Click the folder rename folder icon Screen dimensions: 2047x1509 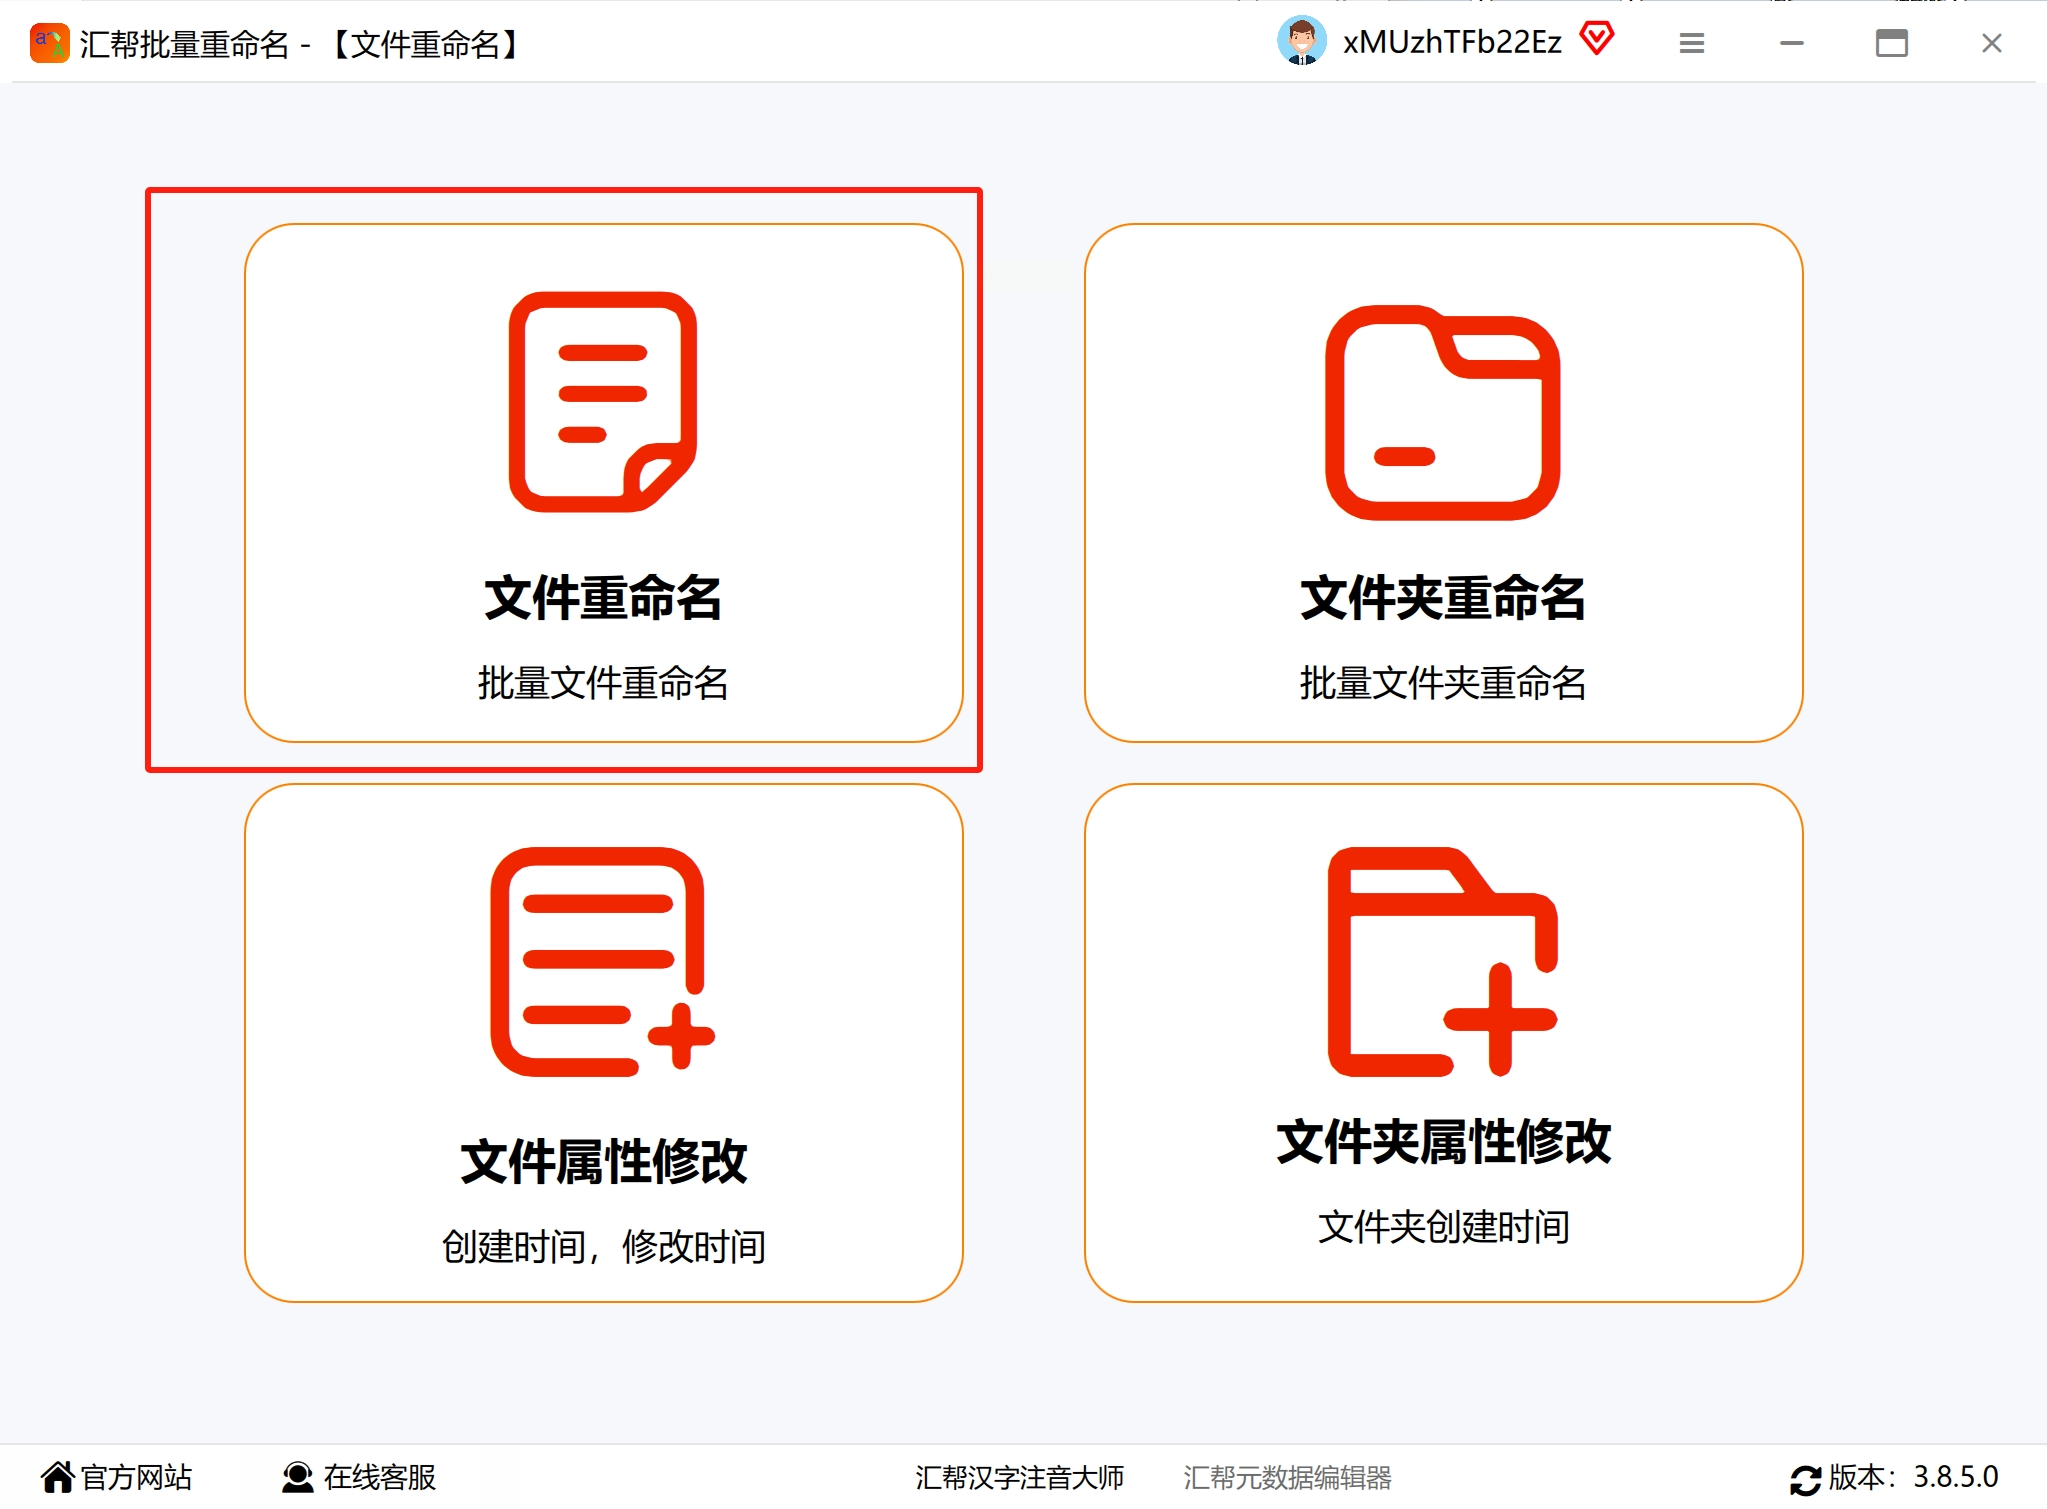pyautogui.click(x=1442, y=412)
